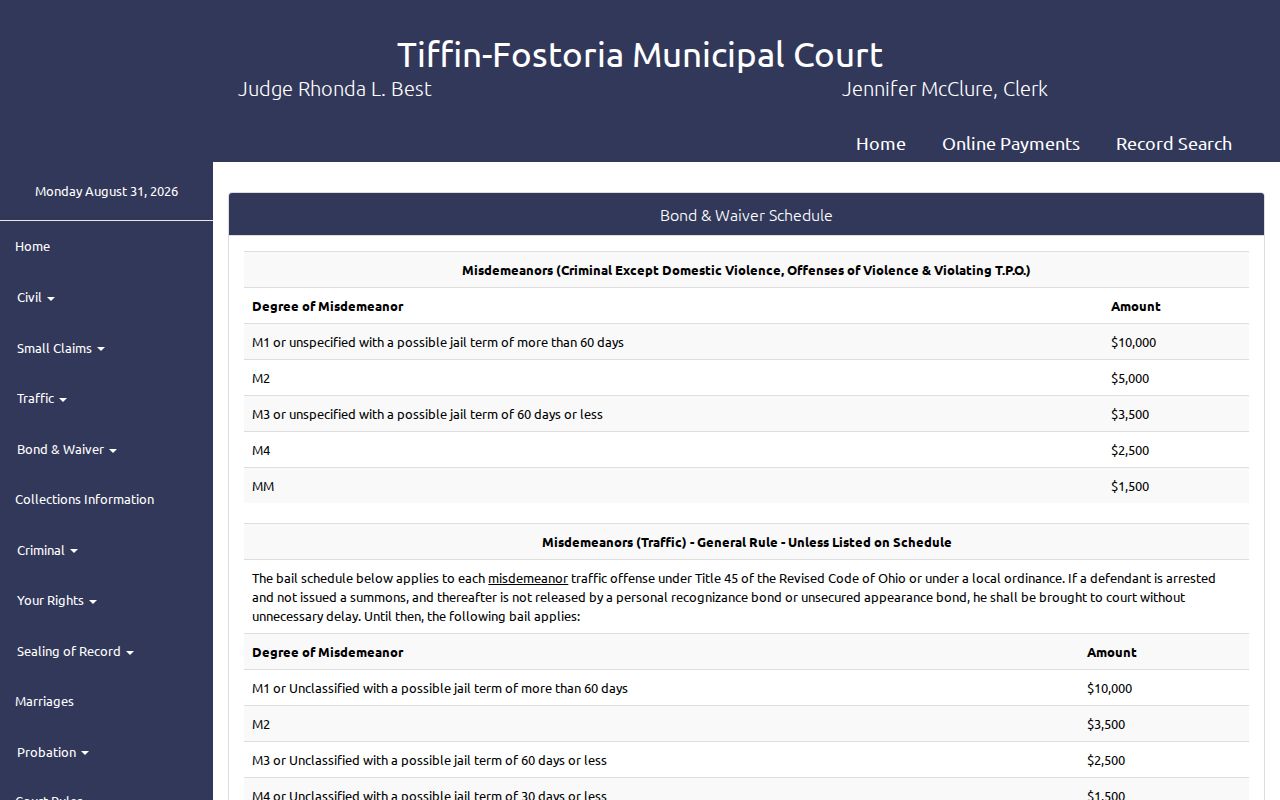The height and width of the screenshot is (800, 1280).
Task: Click 'M3 or Unclassified' traffic row text
Action: [429, 760]
